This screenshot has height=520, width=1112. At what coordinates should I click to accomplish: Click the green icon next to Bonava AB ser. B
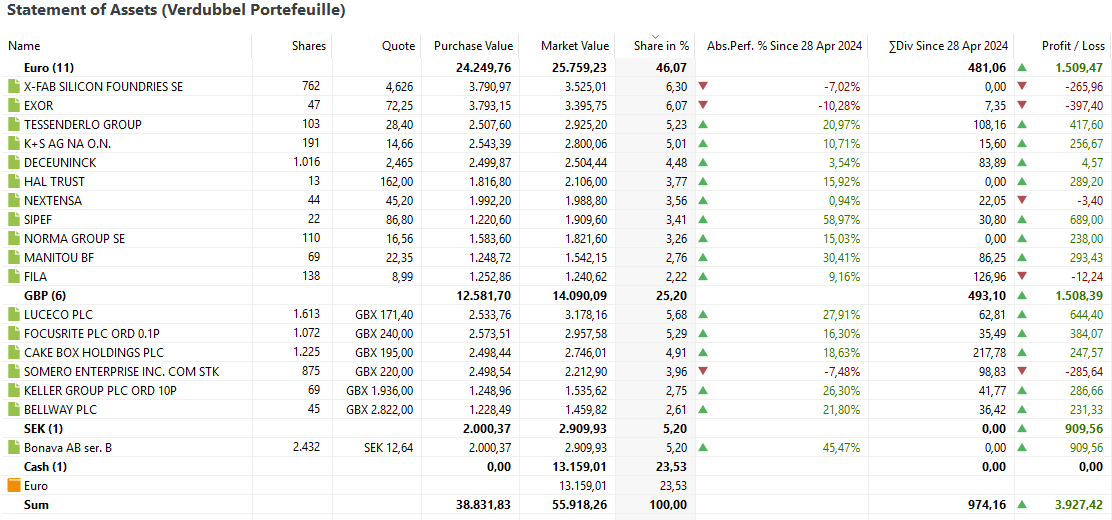14,448
